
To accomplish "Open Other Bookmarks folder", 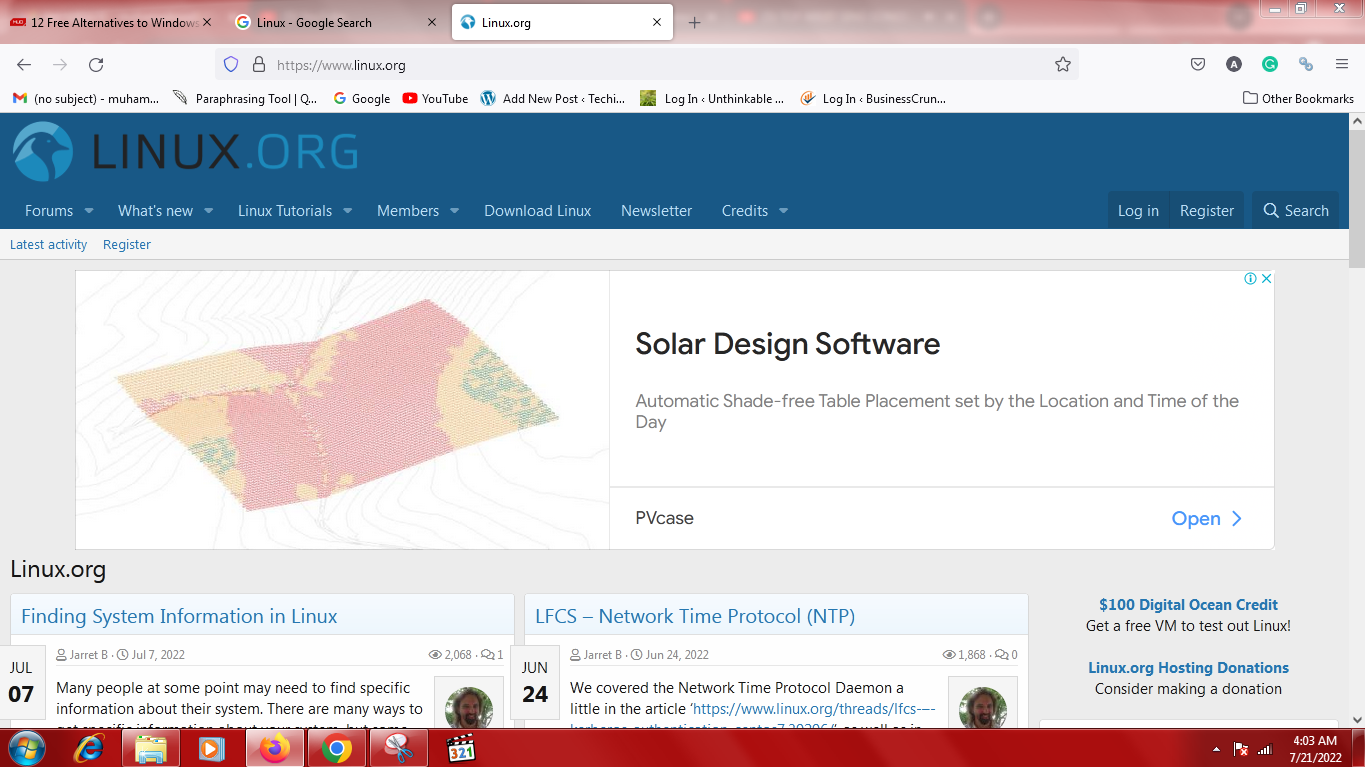I will coord(1298,98).
